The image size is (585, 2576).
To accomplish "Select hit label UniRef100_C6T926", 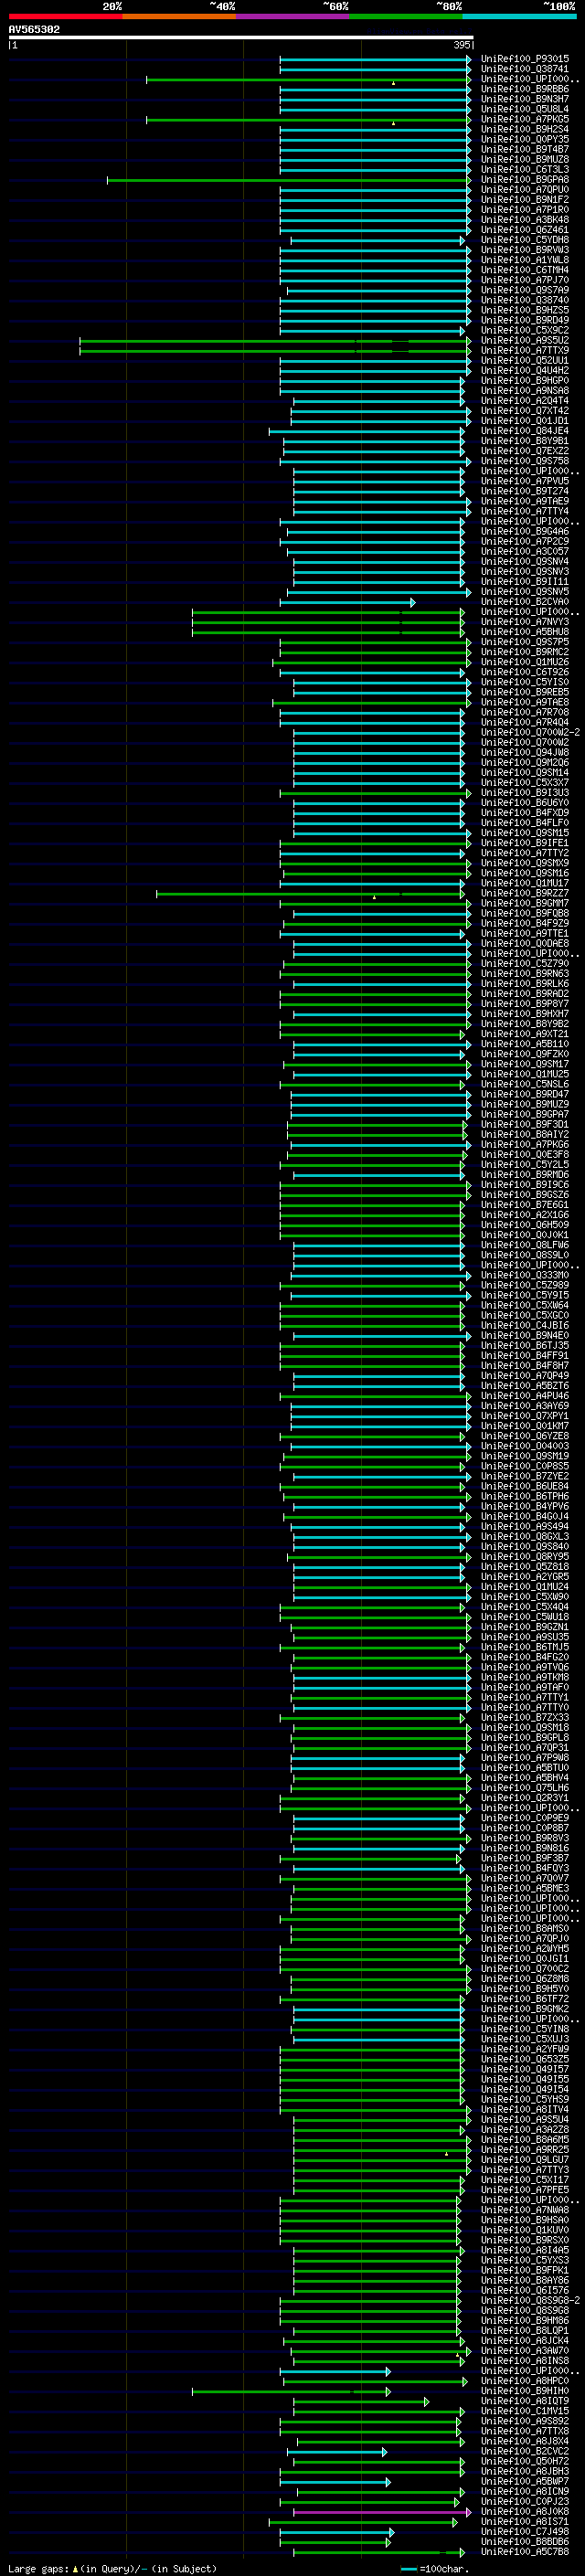I will point(525,673).
